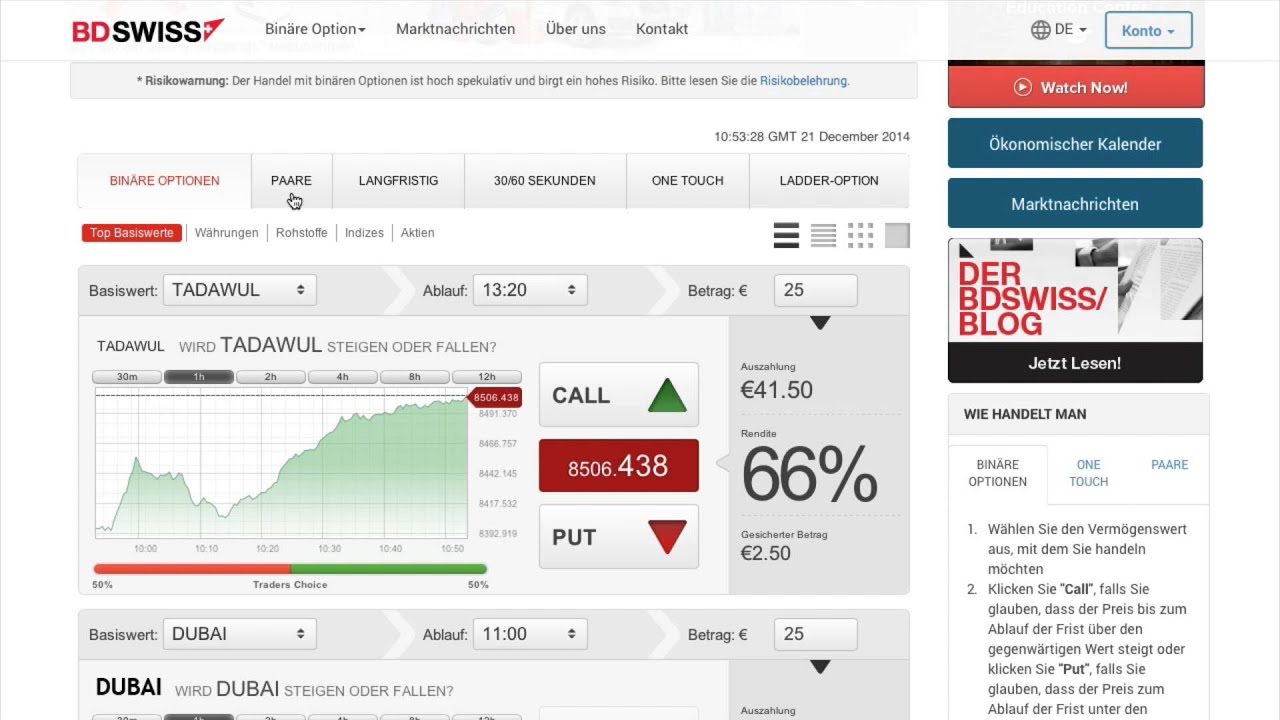Click the red PUT down arrow

coord(667,537)
